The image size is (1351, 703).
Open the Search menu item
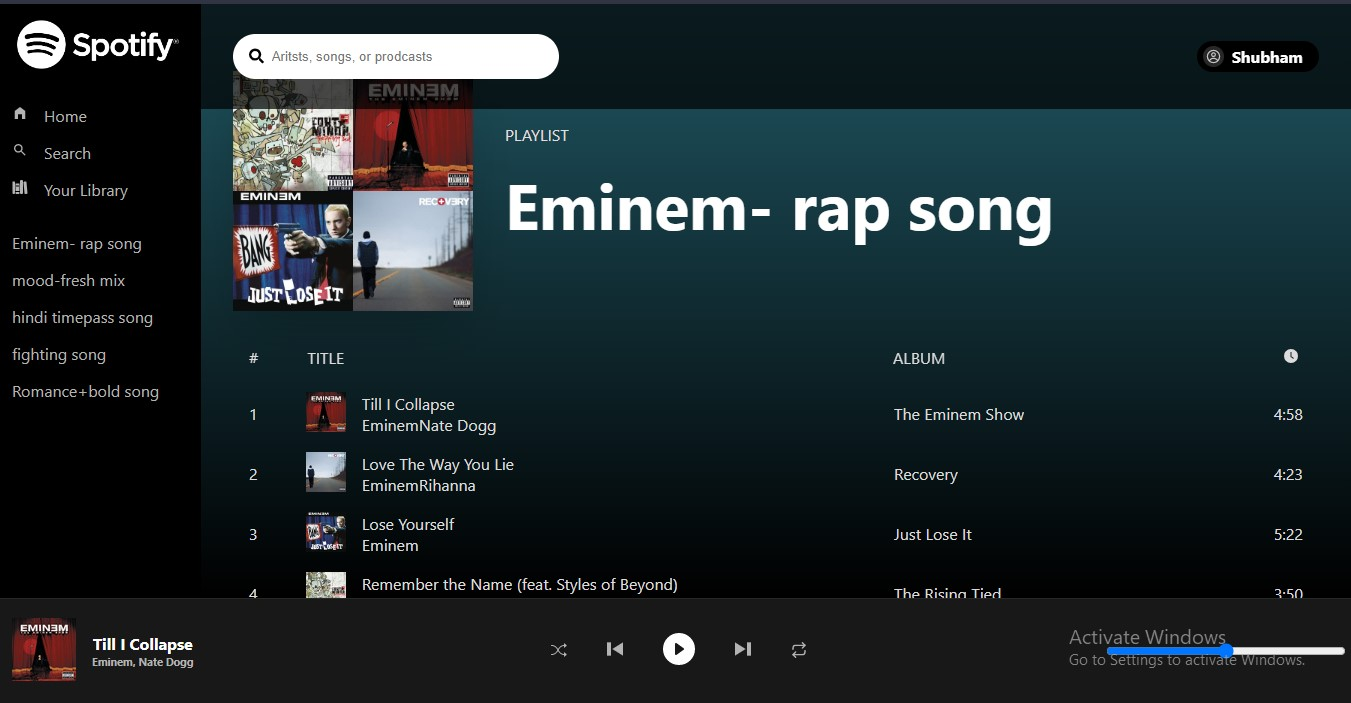click(67, 154)
